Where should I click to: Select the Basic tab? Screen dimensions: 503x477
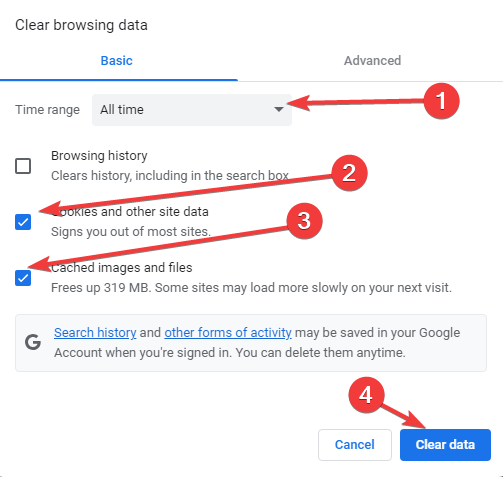[x=117, y=61]
